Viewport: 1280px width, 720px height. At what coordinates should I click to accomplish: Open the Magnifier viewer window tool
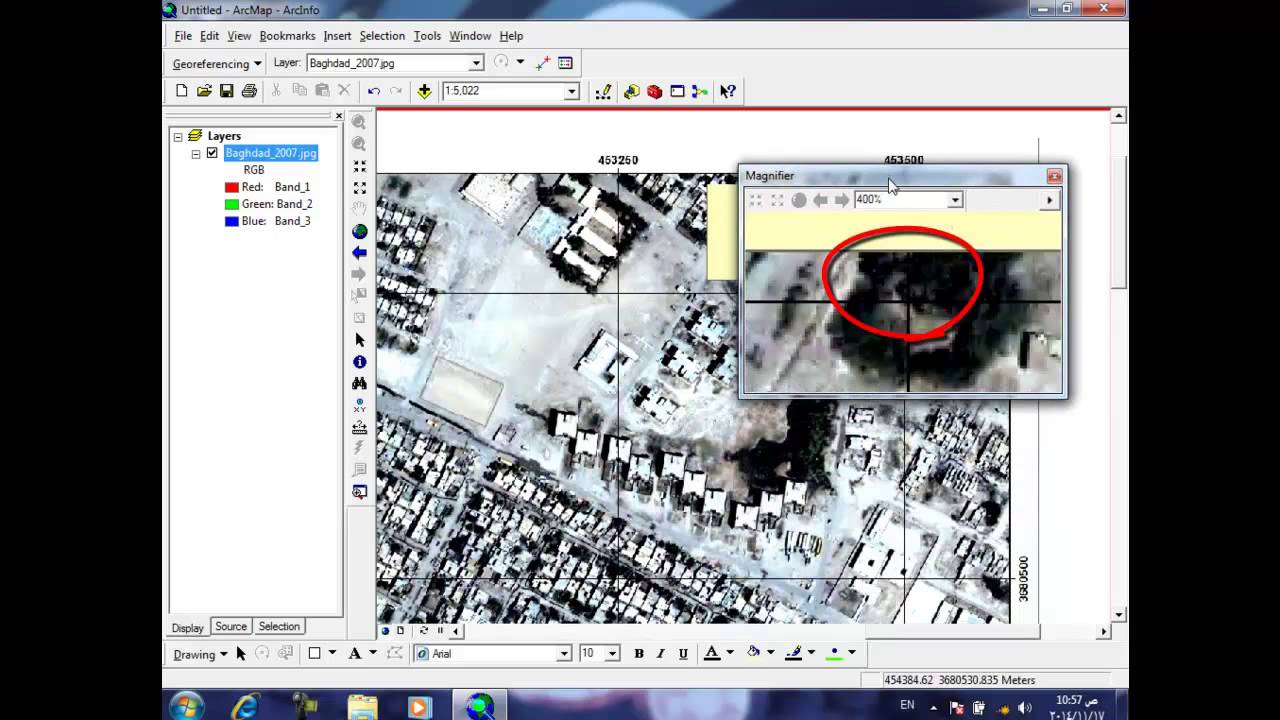360,492
